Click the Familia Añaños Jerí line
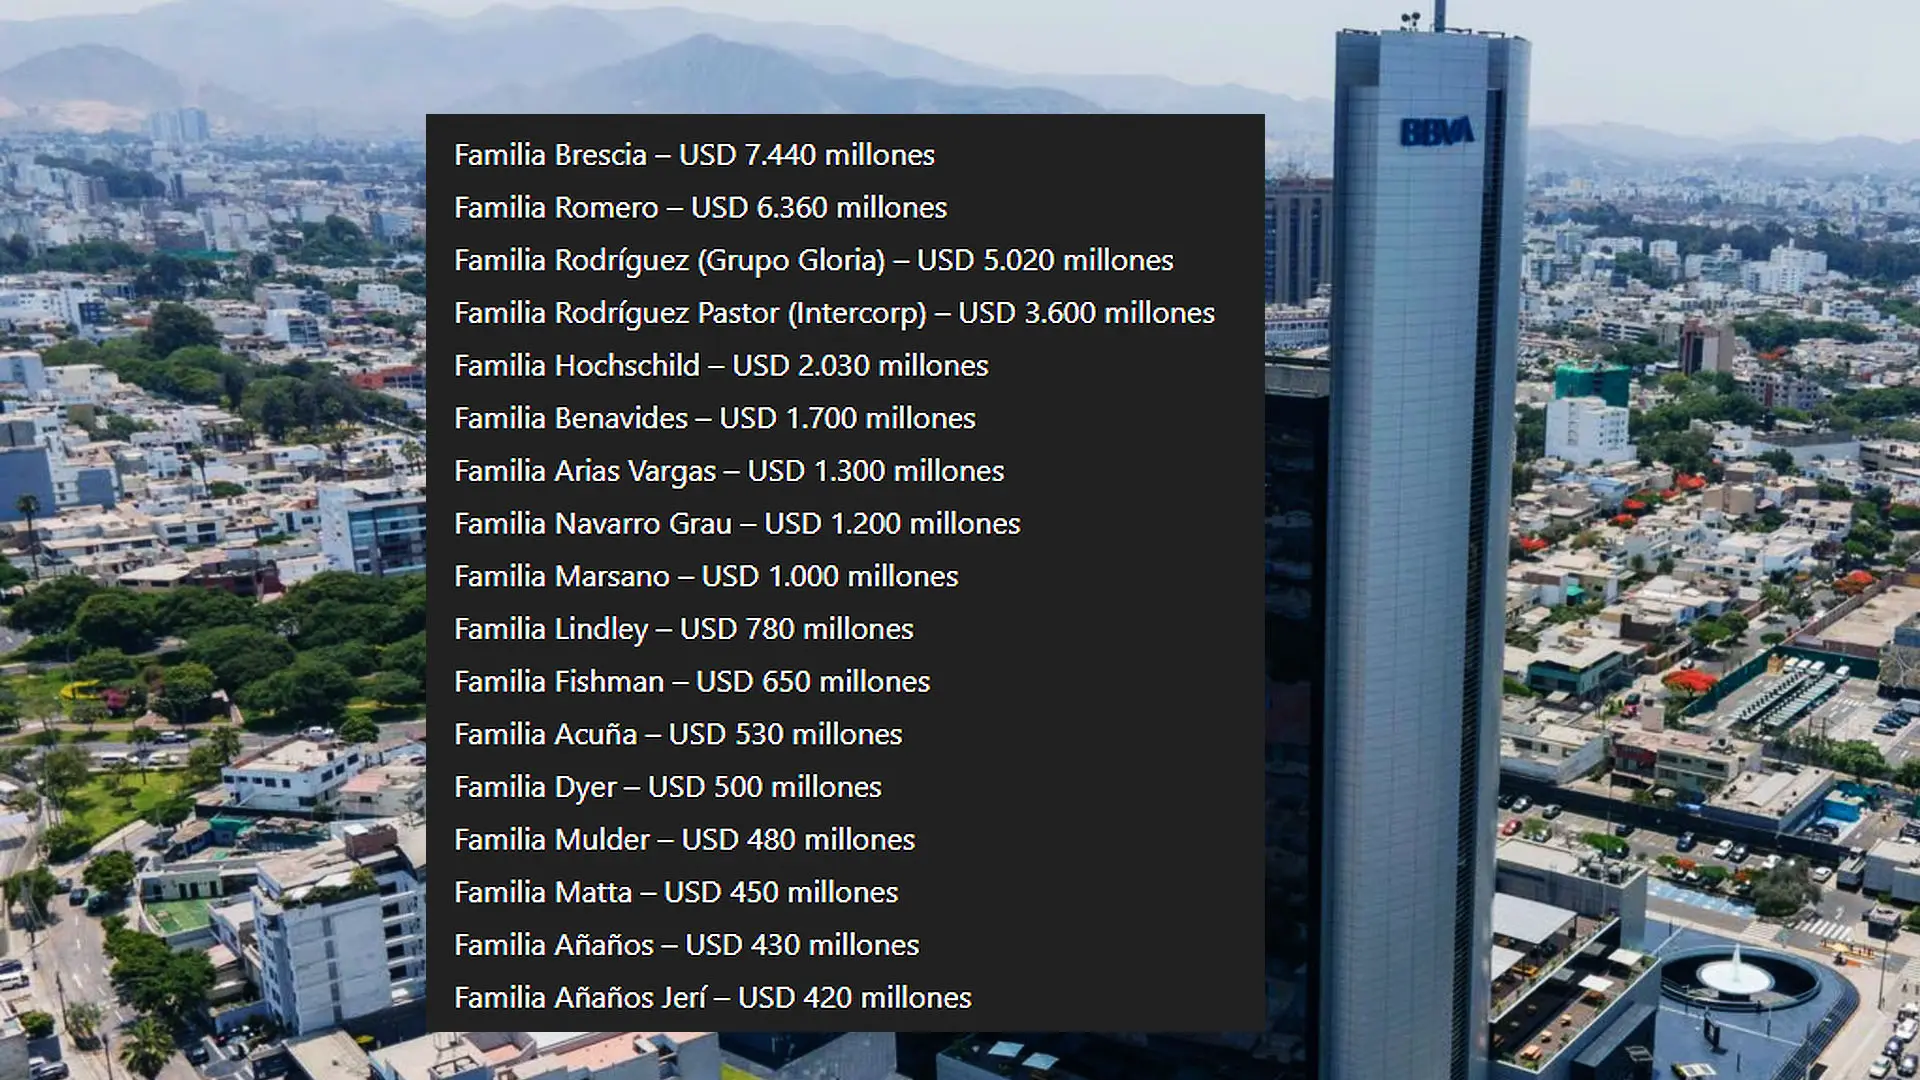The image size is (1920, 1080). click(x=712, y=998)
